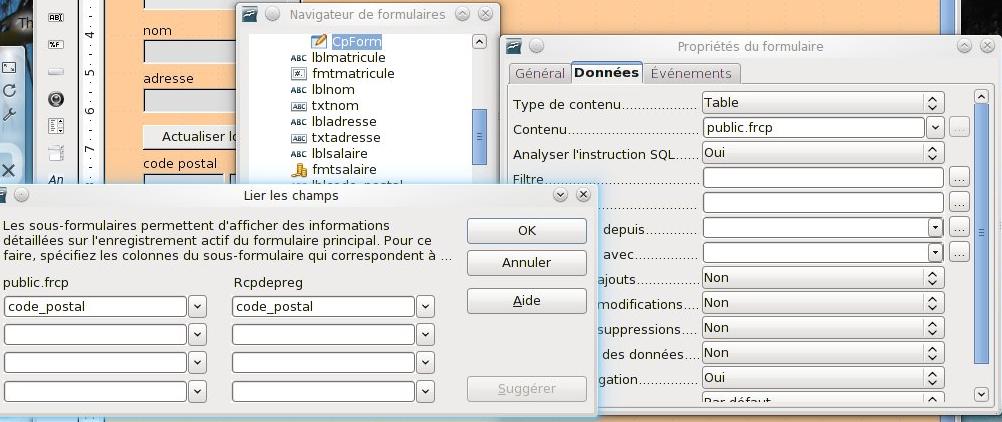This screenshot has height=422, width=1002.
Task: Open Aide in Lier les champs dialog
Action: tap(527, 301)
